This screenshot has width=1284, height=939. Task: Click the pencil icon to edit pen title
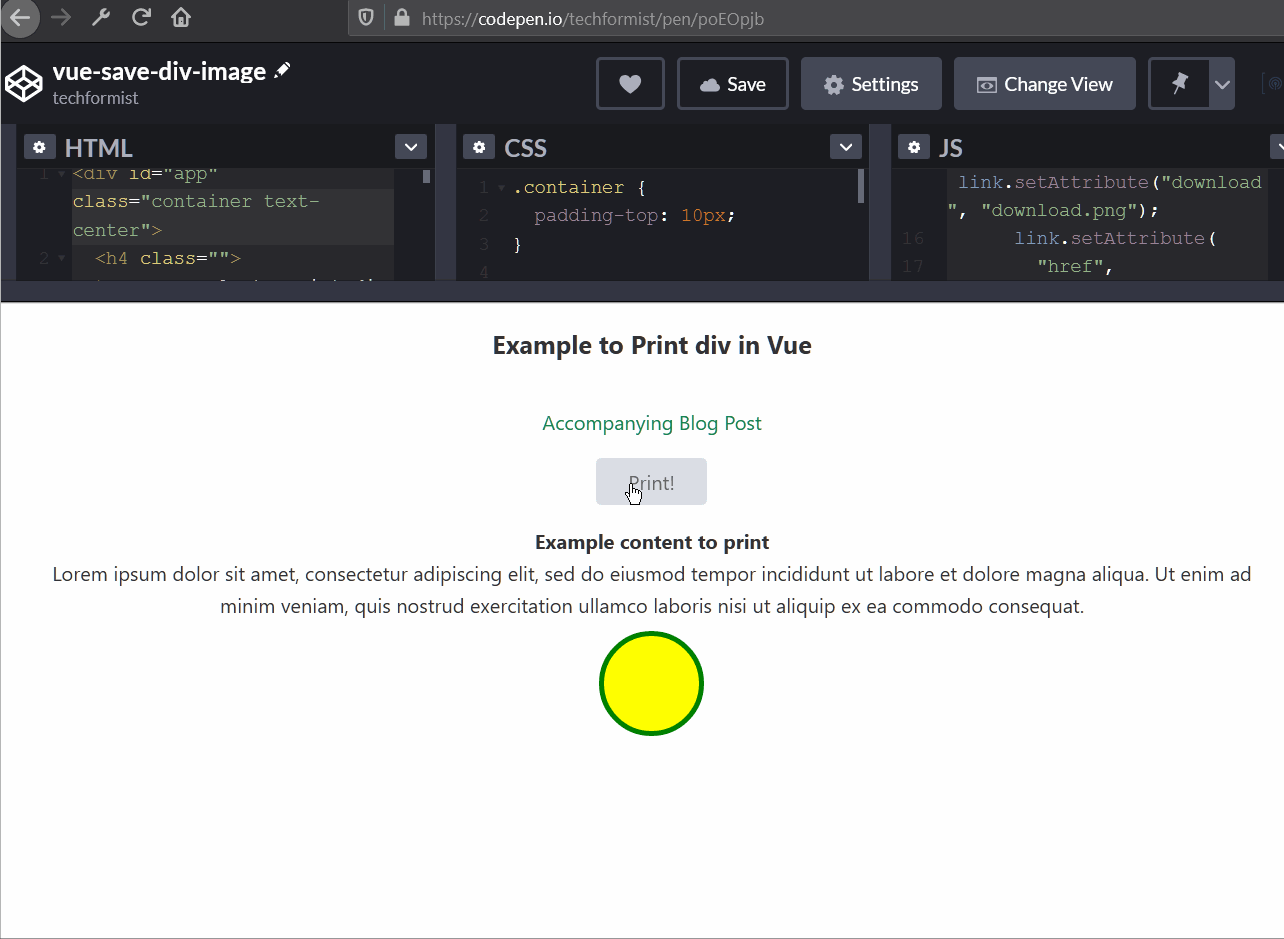(x=282, y=70)
